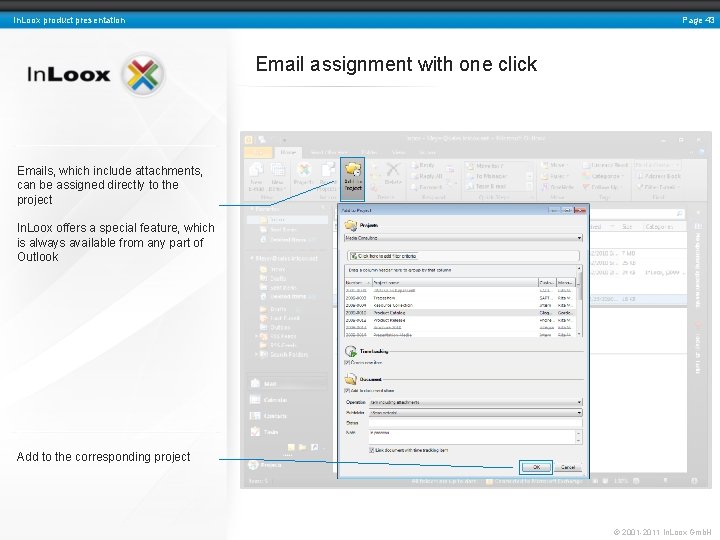This screenshot has height=540, width=720.
Task: Click the Projects folder icon in dialog
Action: click(351, 225)
